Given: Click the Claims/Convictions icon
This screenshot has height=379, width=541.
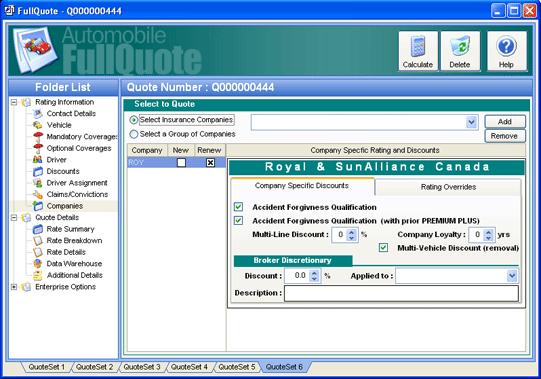Looking at the screenshot, I should point(38,194).
